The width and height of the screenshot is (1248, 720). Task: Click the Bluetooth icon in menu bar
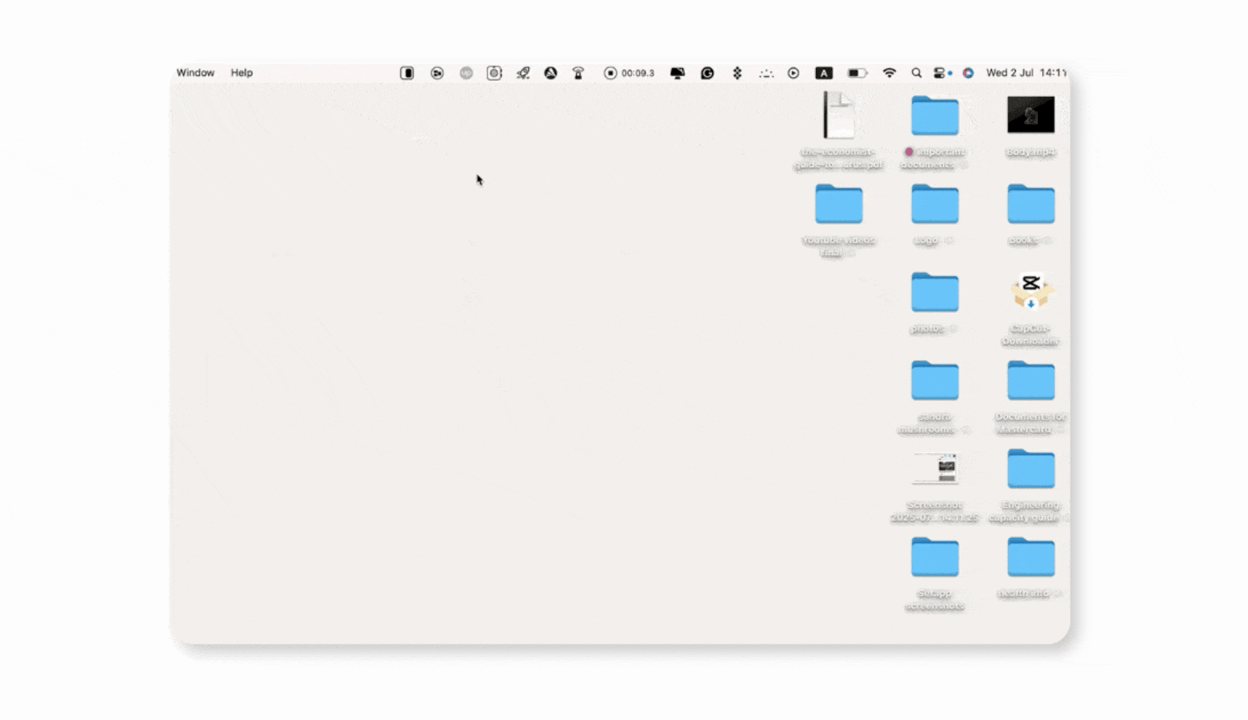click(x=737, y=73)
